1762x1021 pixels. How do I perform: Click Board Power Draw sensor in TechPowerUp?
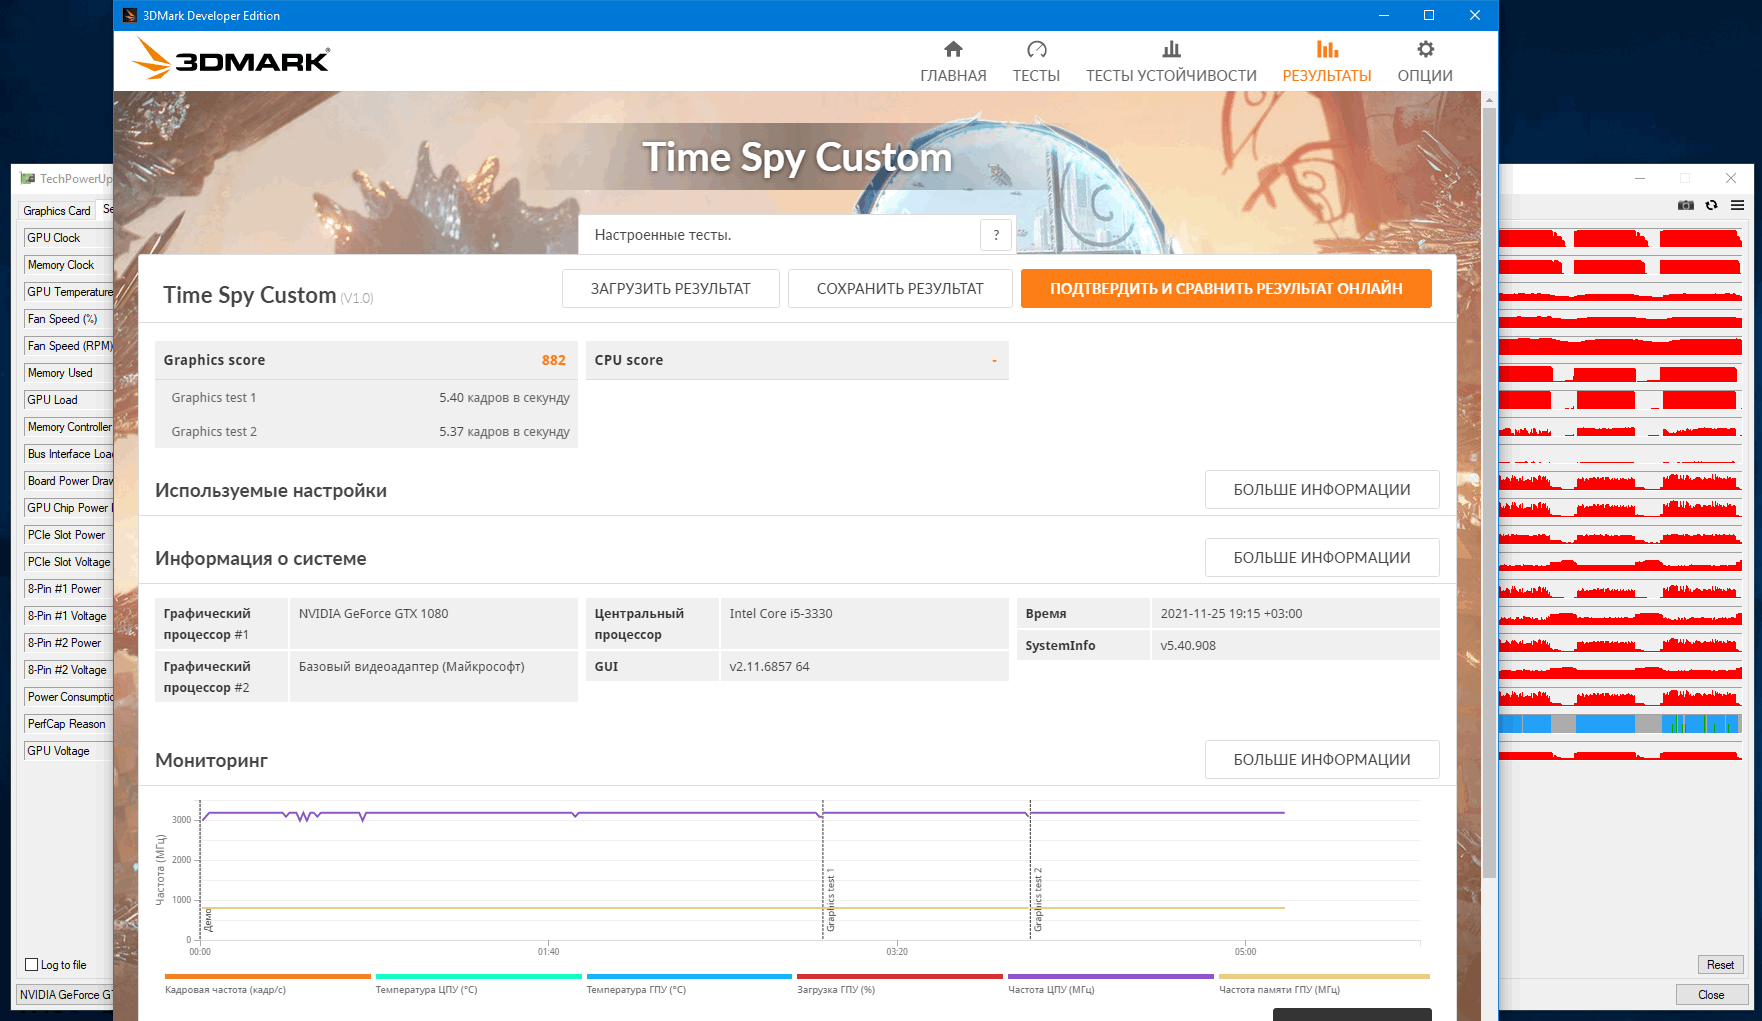(68, 481)
